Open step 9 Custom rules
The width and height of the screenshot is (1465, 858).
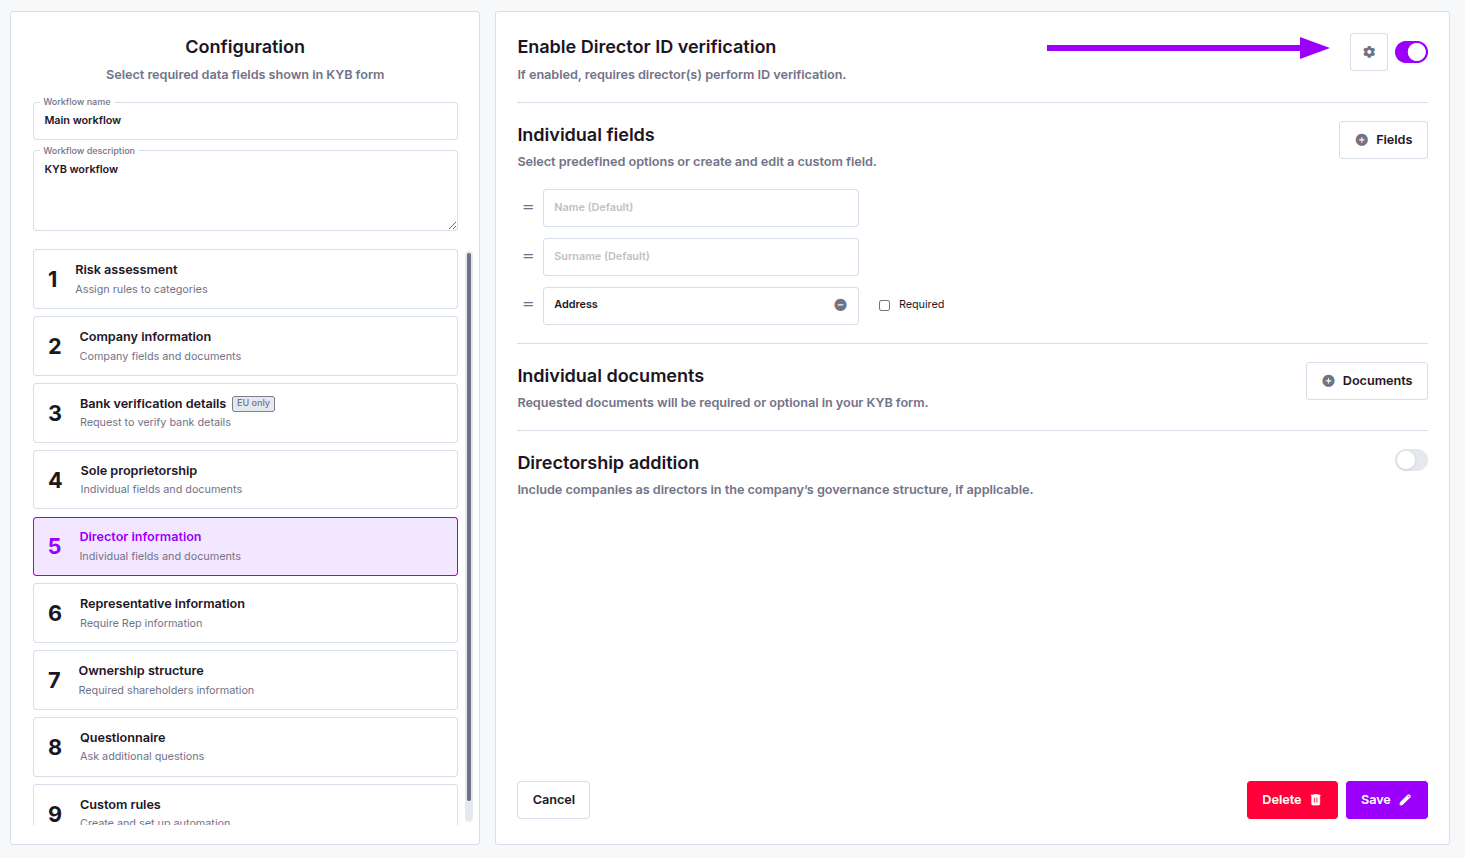coord(245,806)
